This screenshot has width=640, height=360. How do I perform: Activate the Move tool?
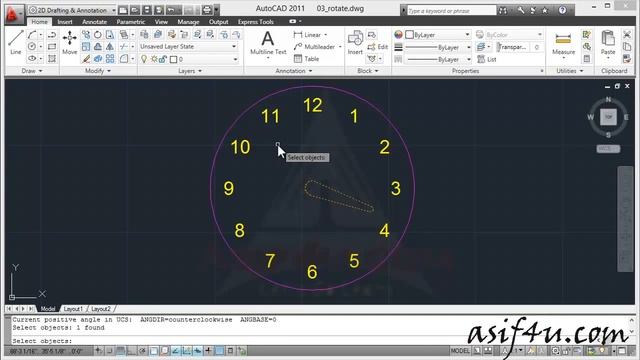pos(69,42)
